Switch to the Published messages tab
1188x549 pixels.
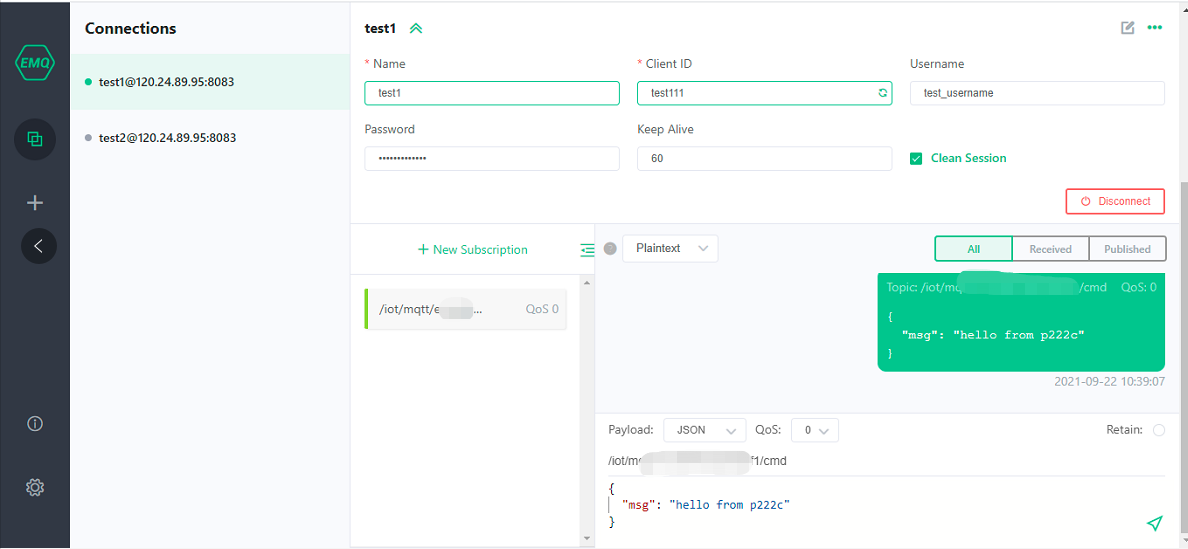click(1127, 249)
